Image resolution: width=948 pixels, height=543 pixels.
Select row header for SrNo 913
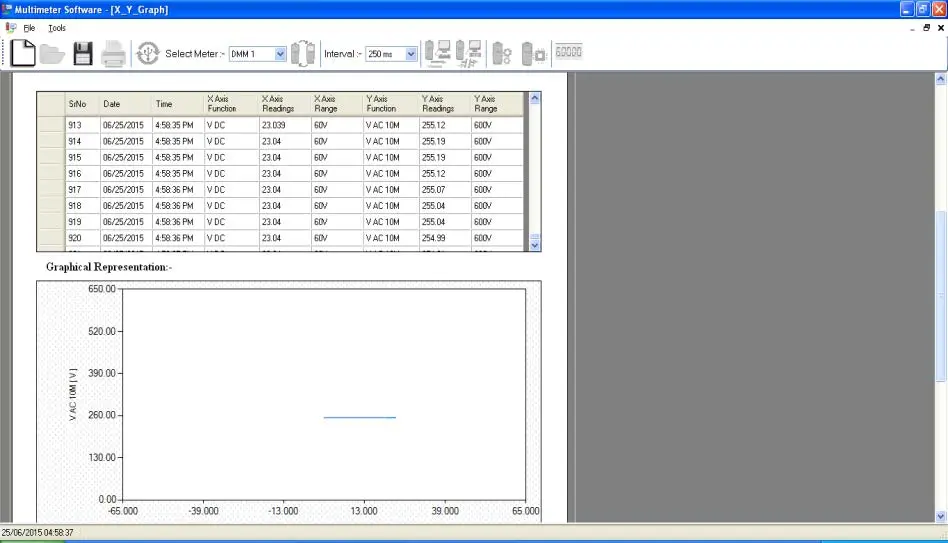point(50,125)
